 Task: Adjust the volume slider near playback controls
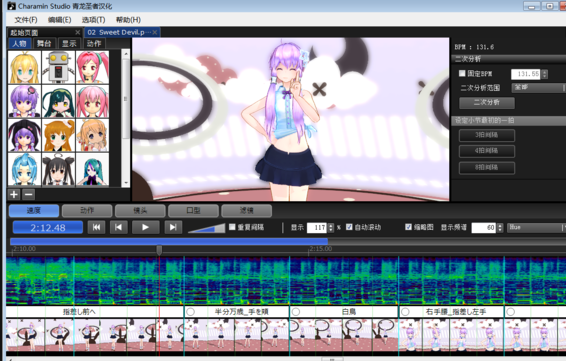(x=206, y=228)
